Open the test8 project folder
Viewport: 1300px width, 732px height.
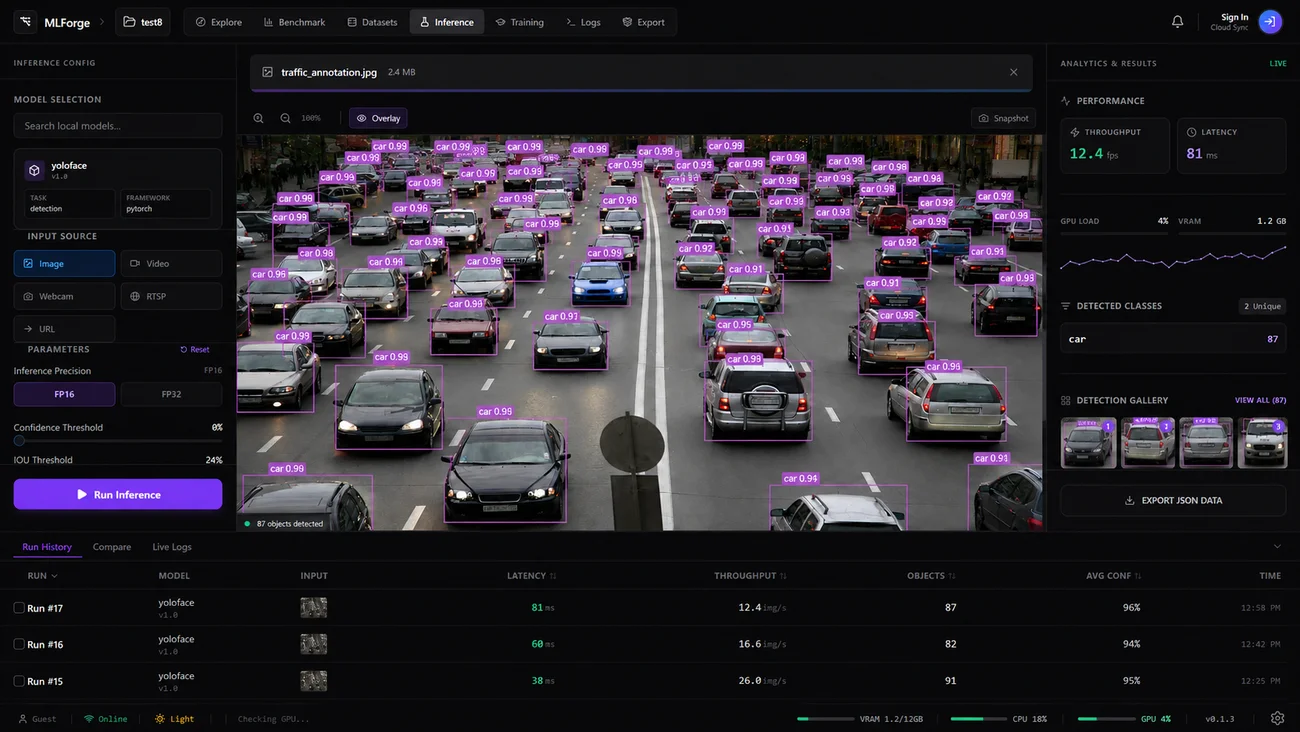click(142, 22)
